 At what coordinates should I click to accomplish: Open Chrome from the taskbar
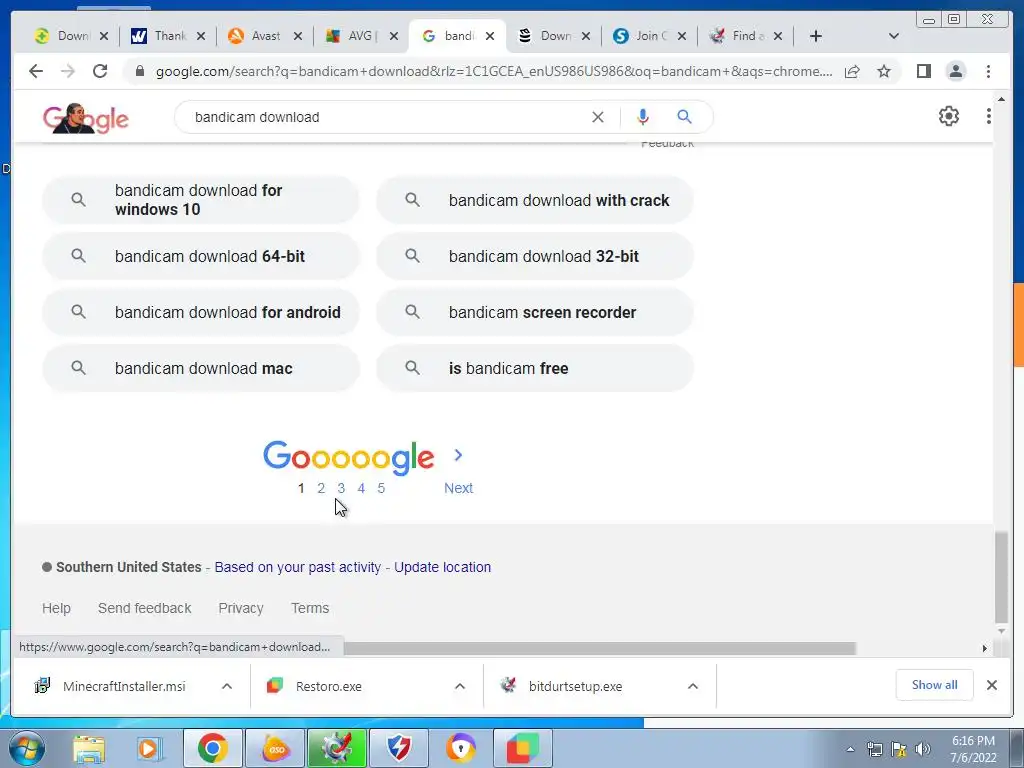tap(212, 748)
